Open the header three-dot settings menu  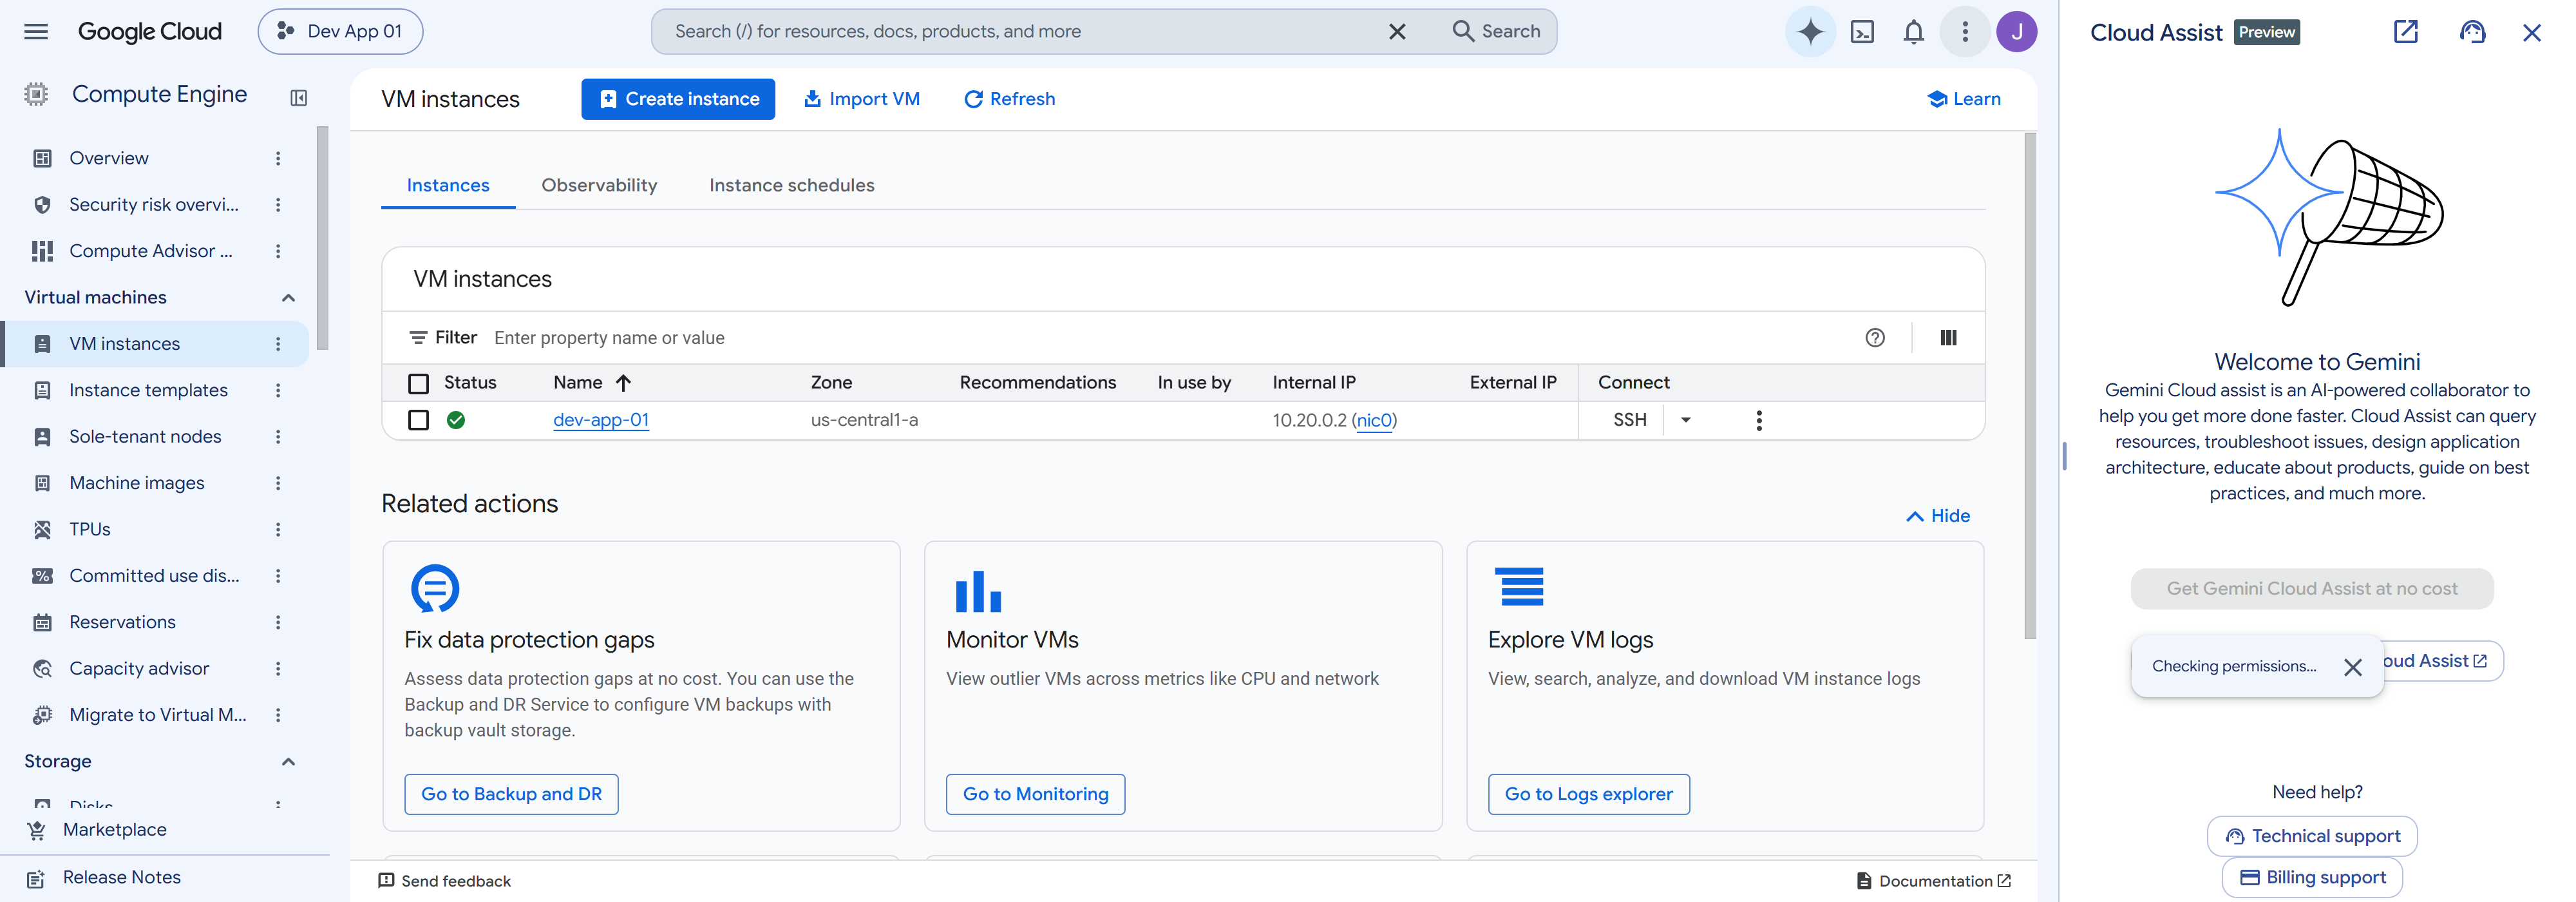pyautogui.click(x=1964, y=31)
